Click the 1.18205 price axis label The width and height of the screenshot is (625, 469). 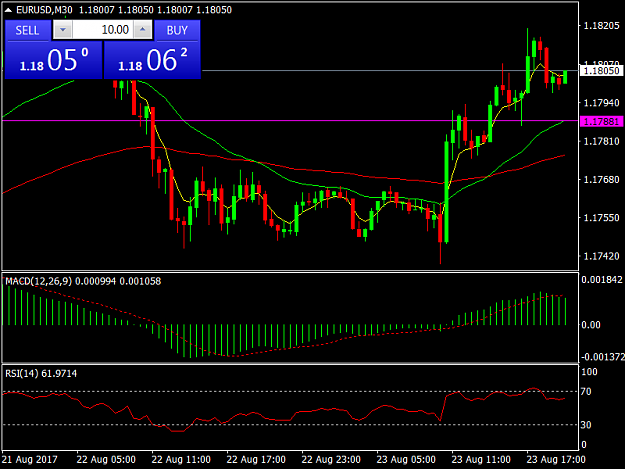[601, 26]
